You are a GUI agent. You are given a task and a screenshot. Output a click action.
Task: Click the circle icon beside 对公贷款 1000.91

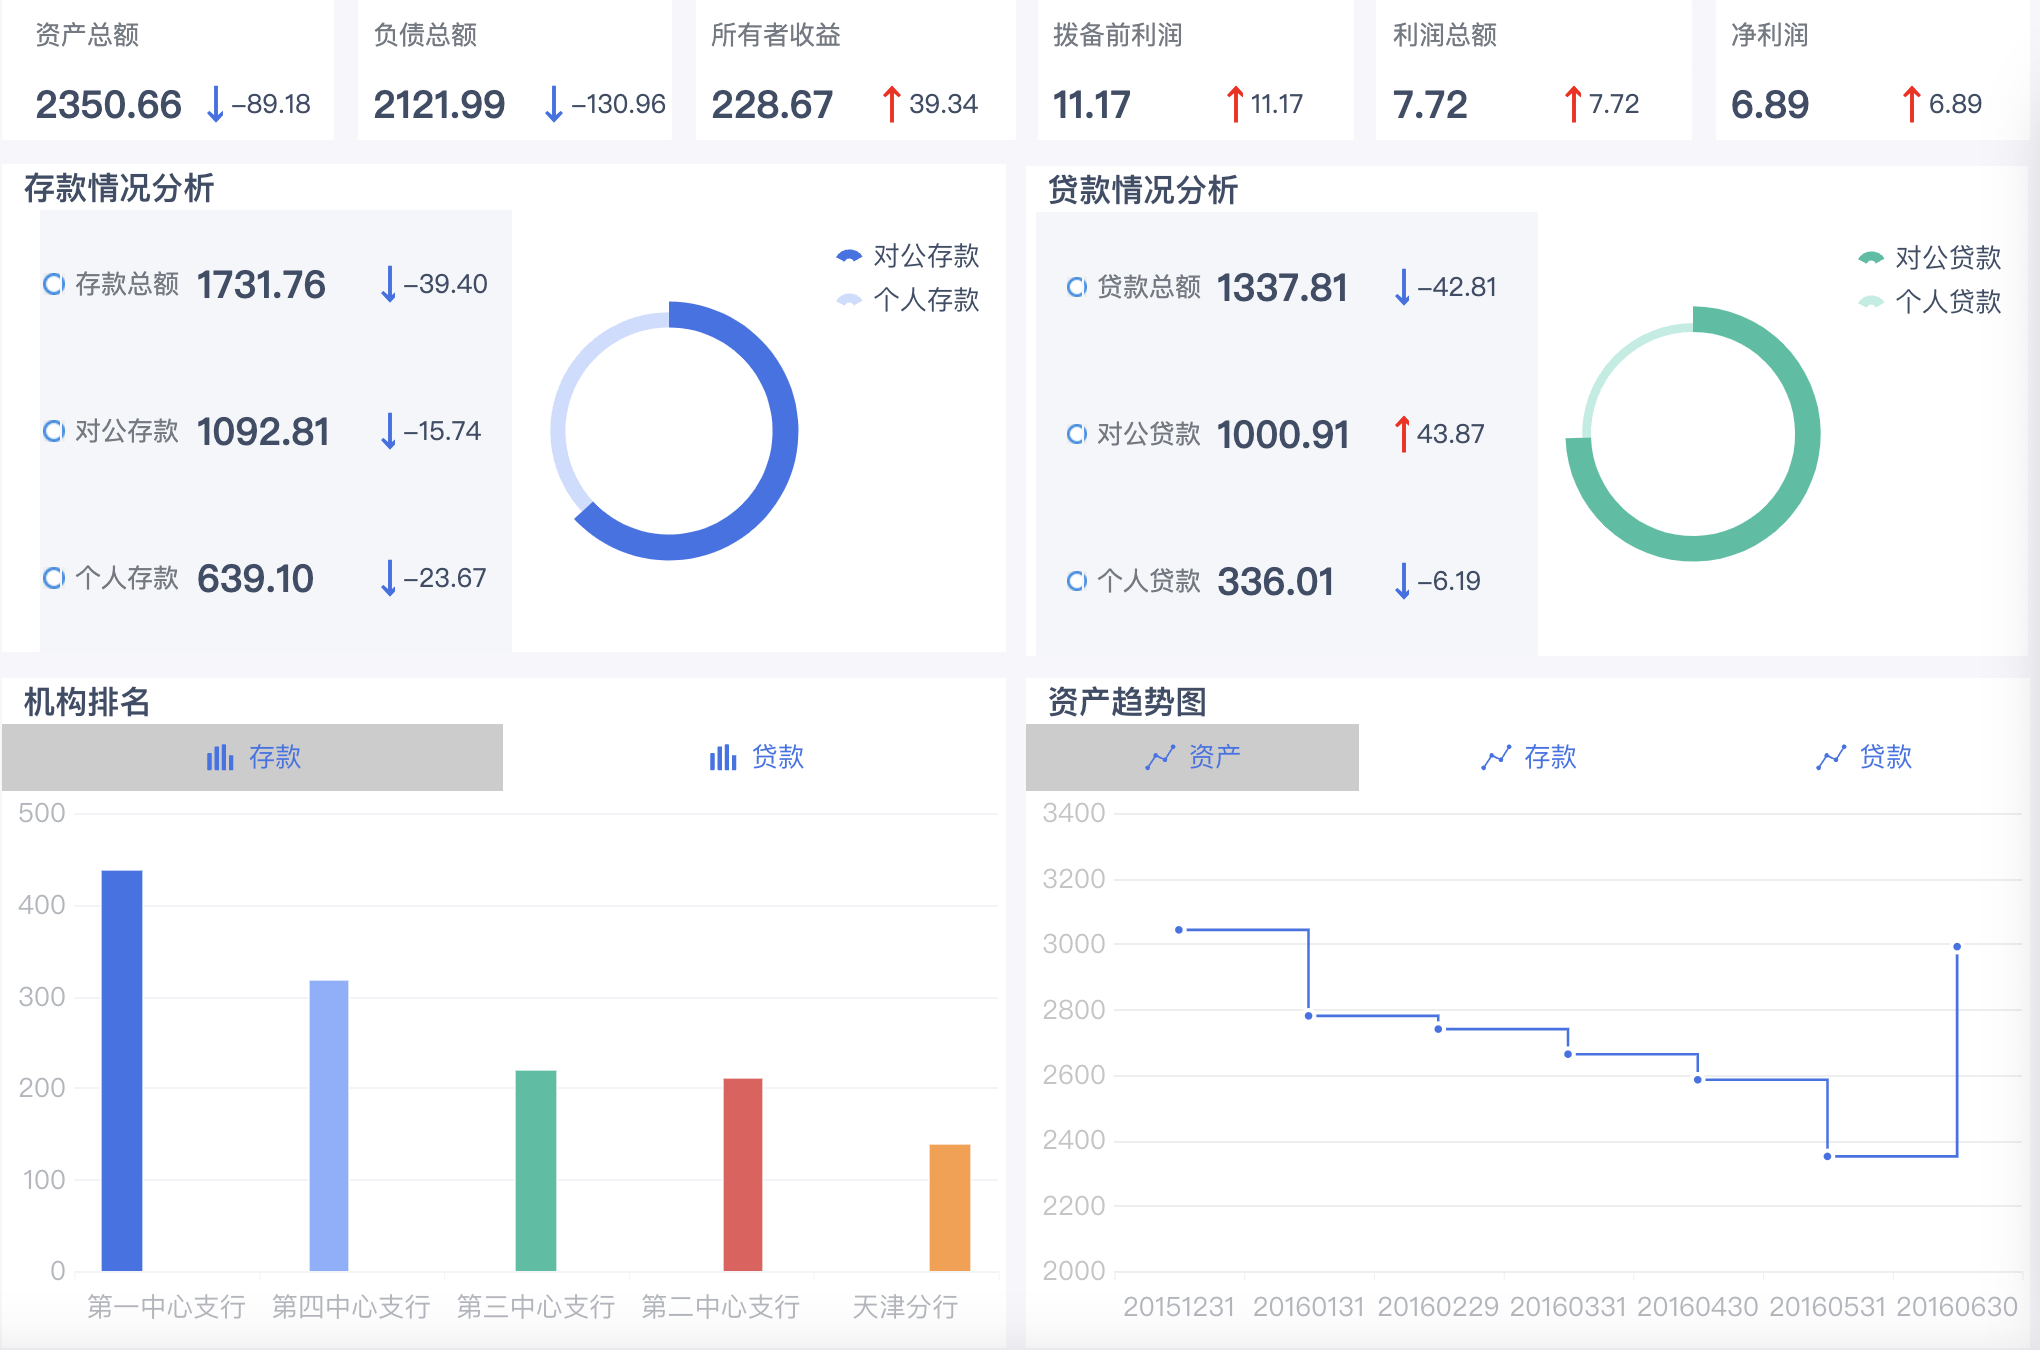point(1076,434)
